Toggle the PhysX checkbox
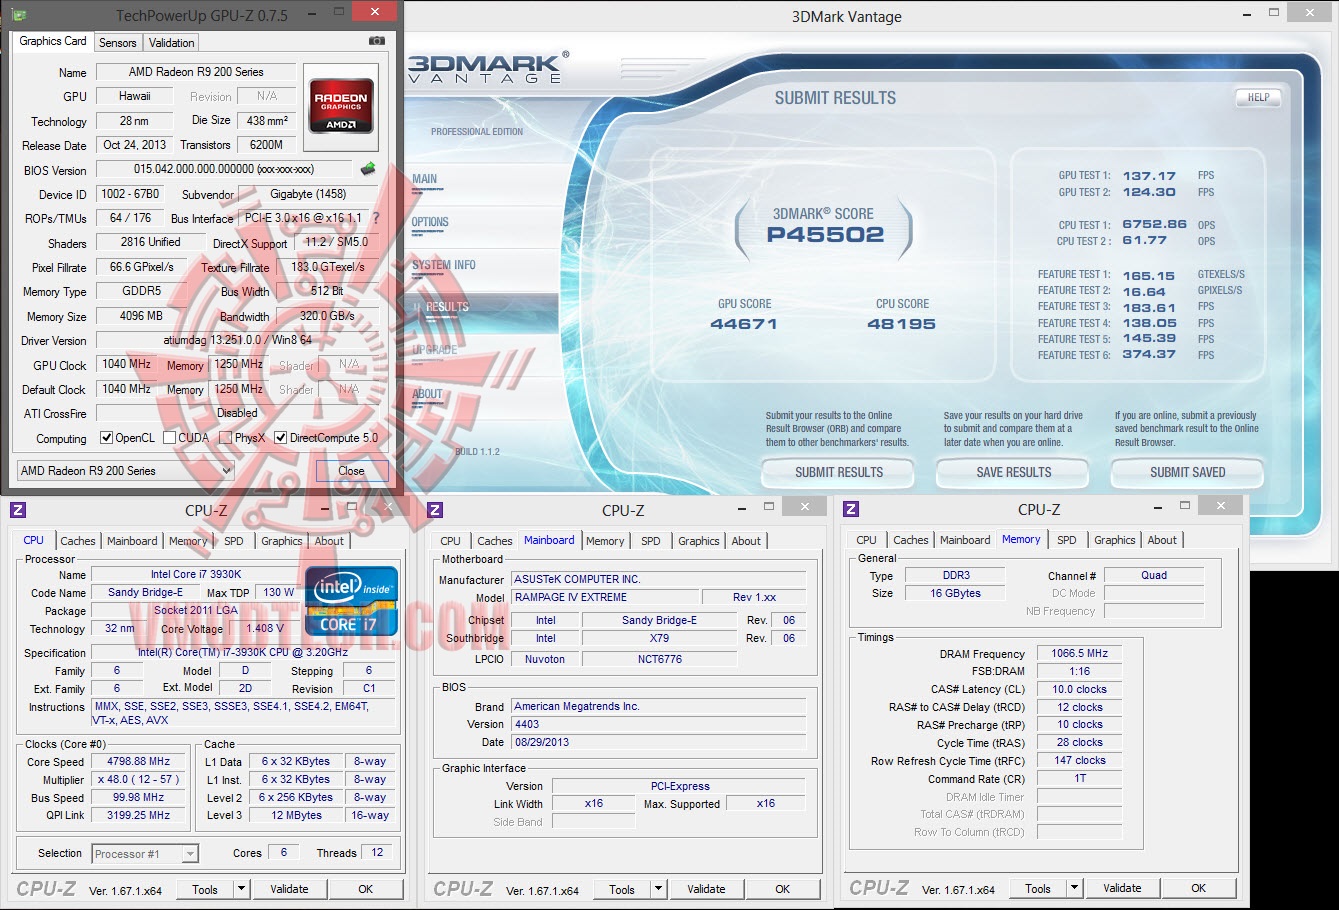This screenshot has width=1339, height=910. click(226, 438)
